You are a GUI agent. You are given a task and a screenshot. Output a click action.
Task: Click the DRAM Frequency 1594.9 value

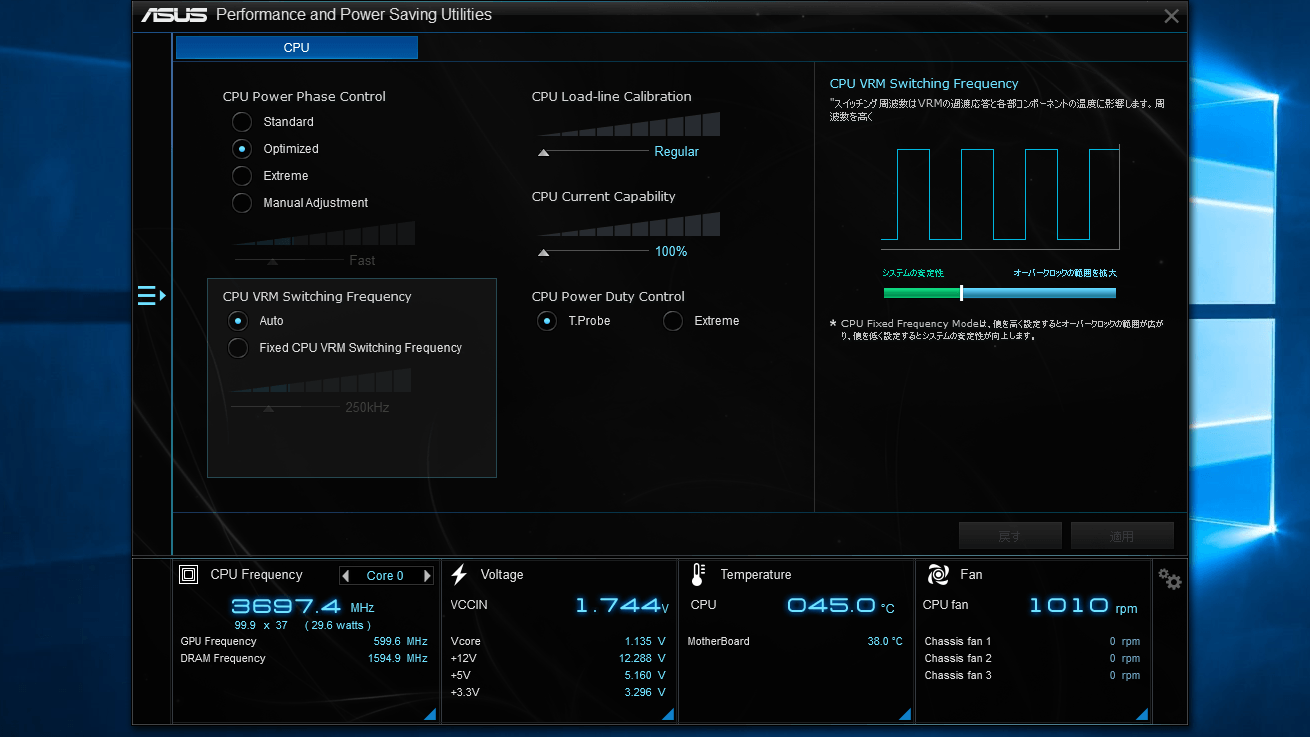[384, 659]
